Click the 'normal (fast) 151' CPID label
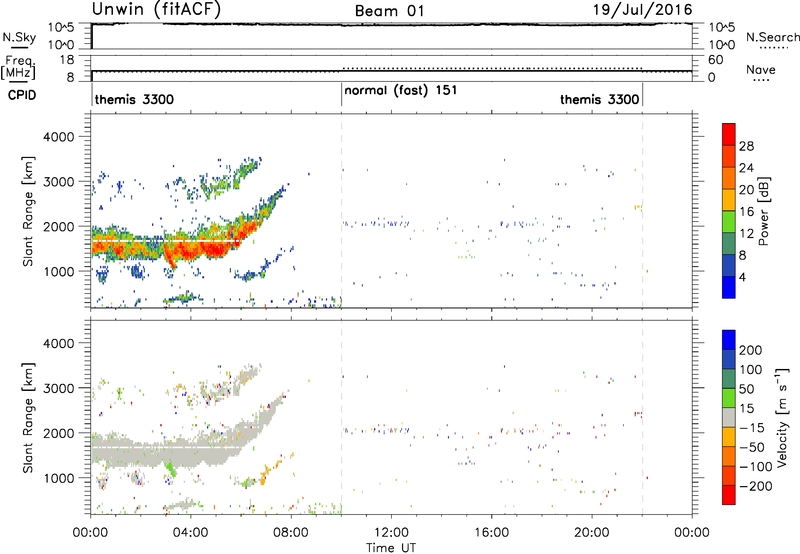The width and height of the screenshot is (800, 554). click(x=401, y=91)
